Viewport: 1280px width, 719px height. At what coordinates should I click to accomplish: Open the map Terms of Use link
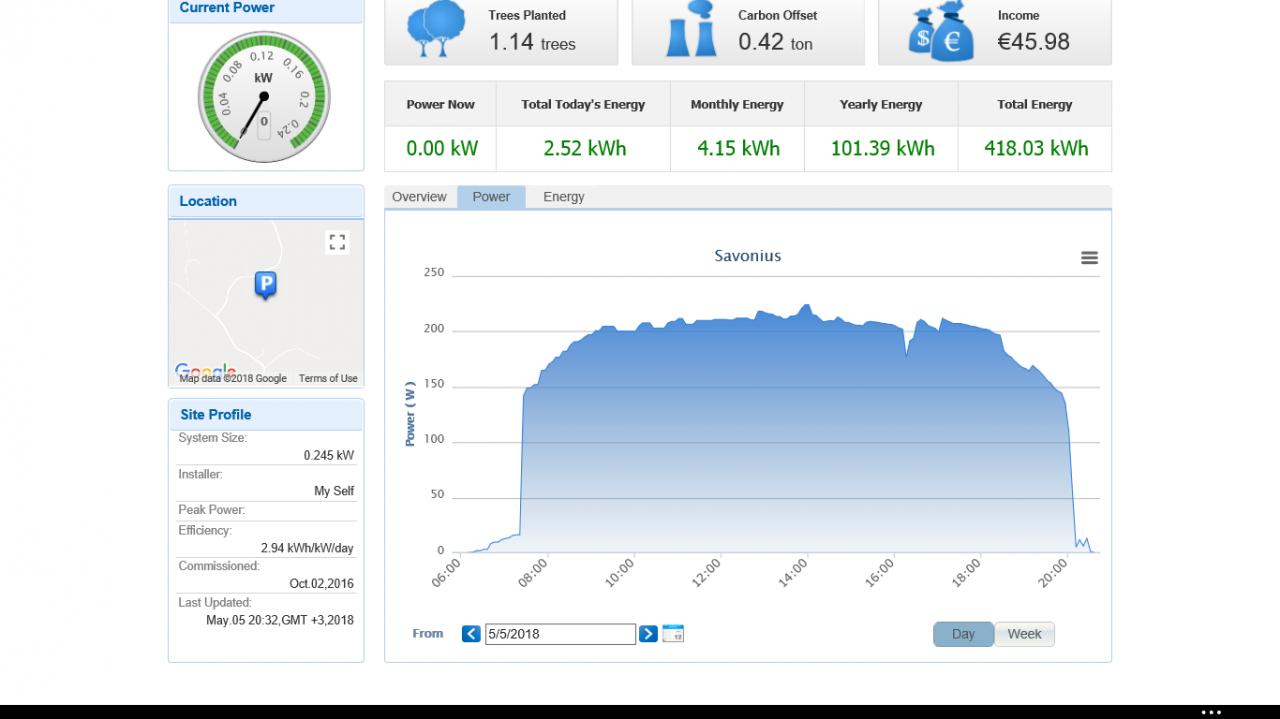[328, 378]
